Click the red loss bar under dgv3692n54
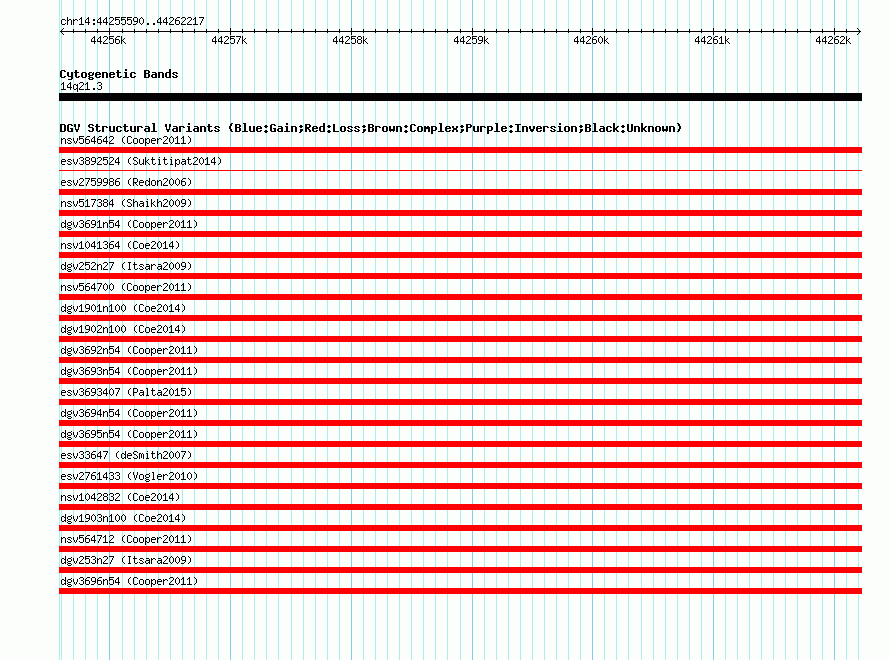This screenshot has width=890, height=660. [x=460, y=360]
